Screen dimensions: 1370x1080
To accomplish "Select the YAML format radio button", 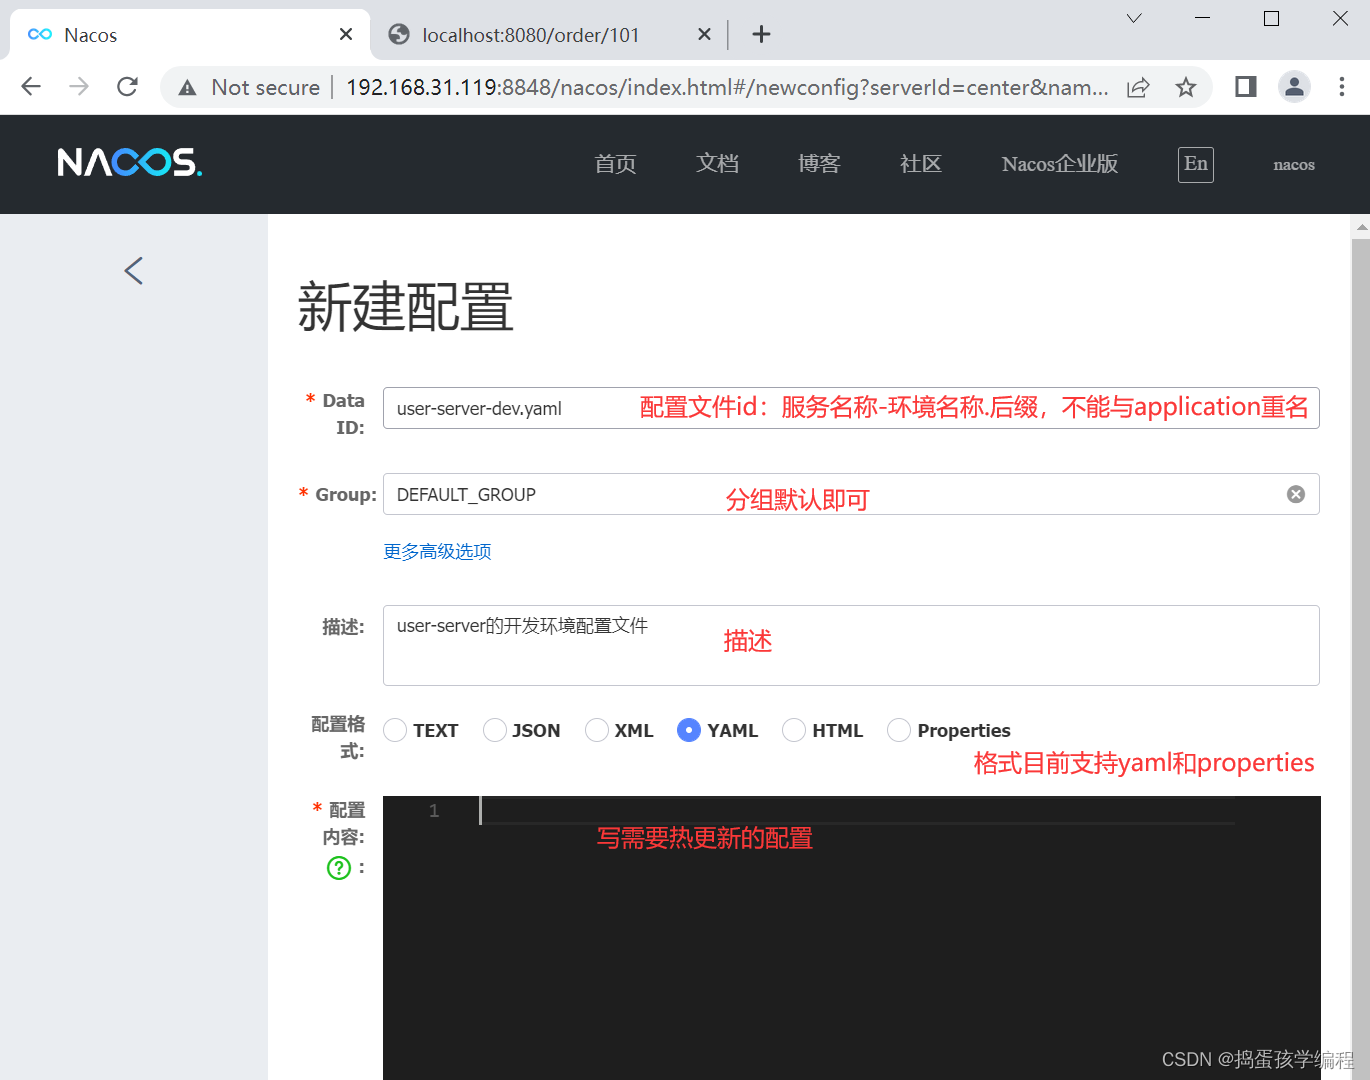I will [x=689, y=730].
